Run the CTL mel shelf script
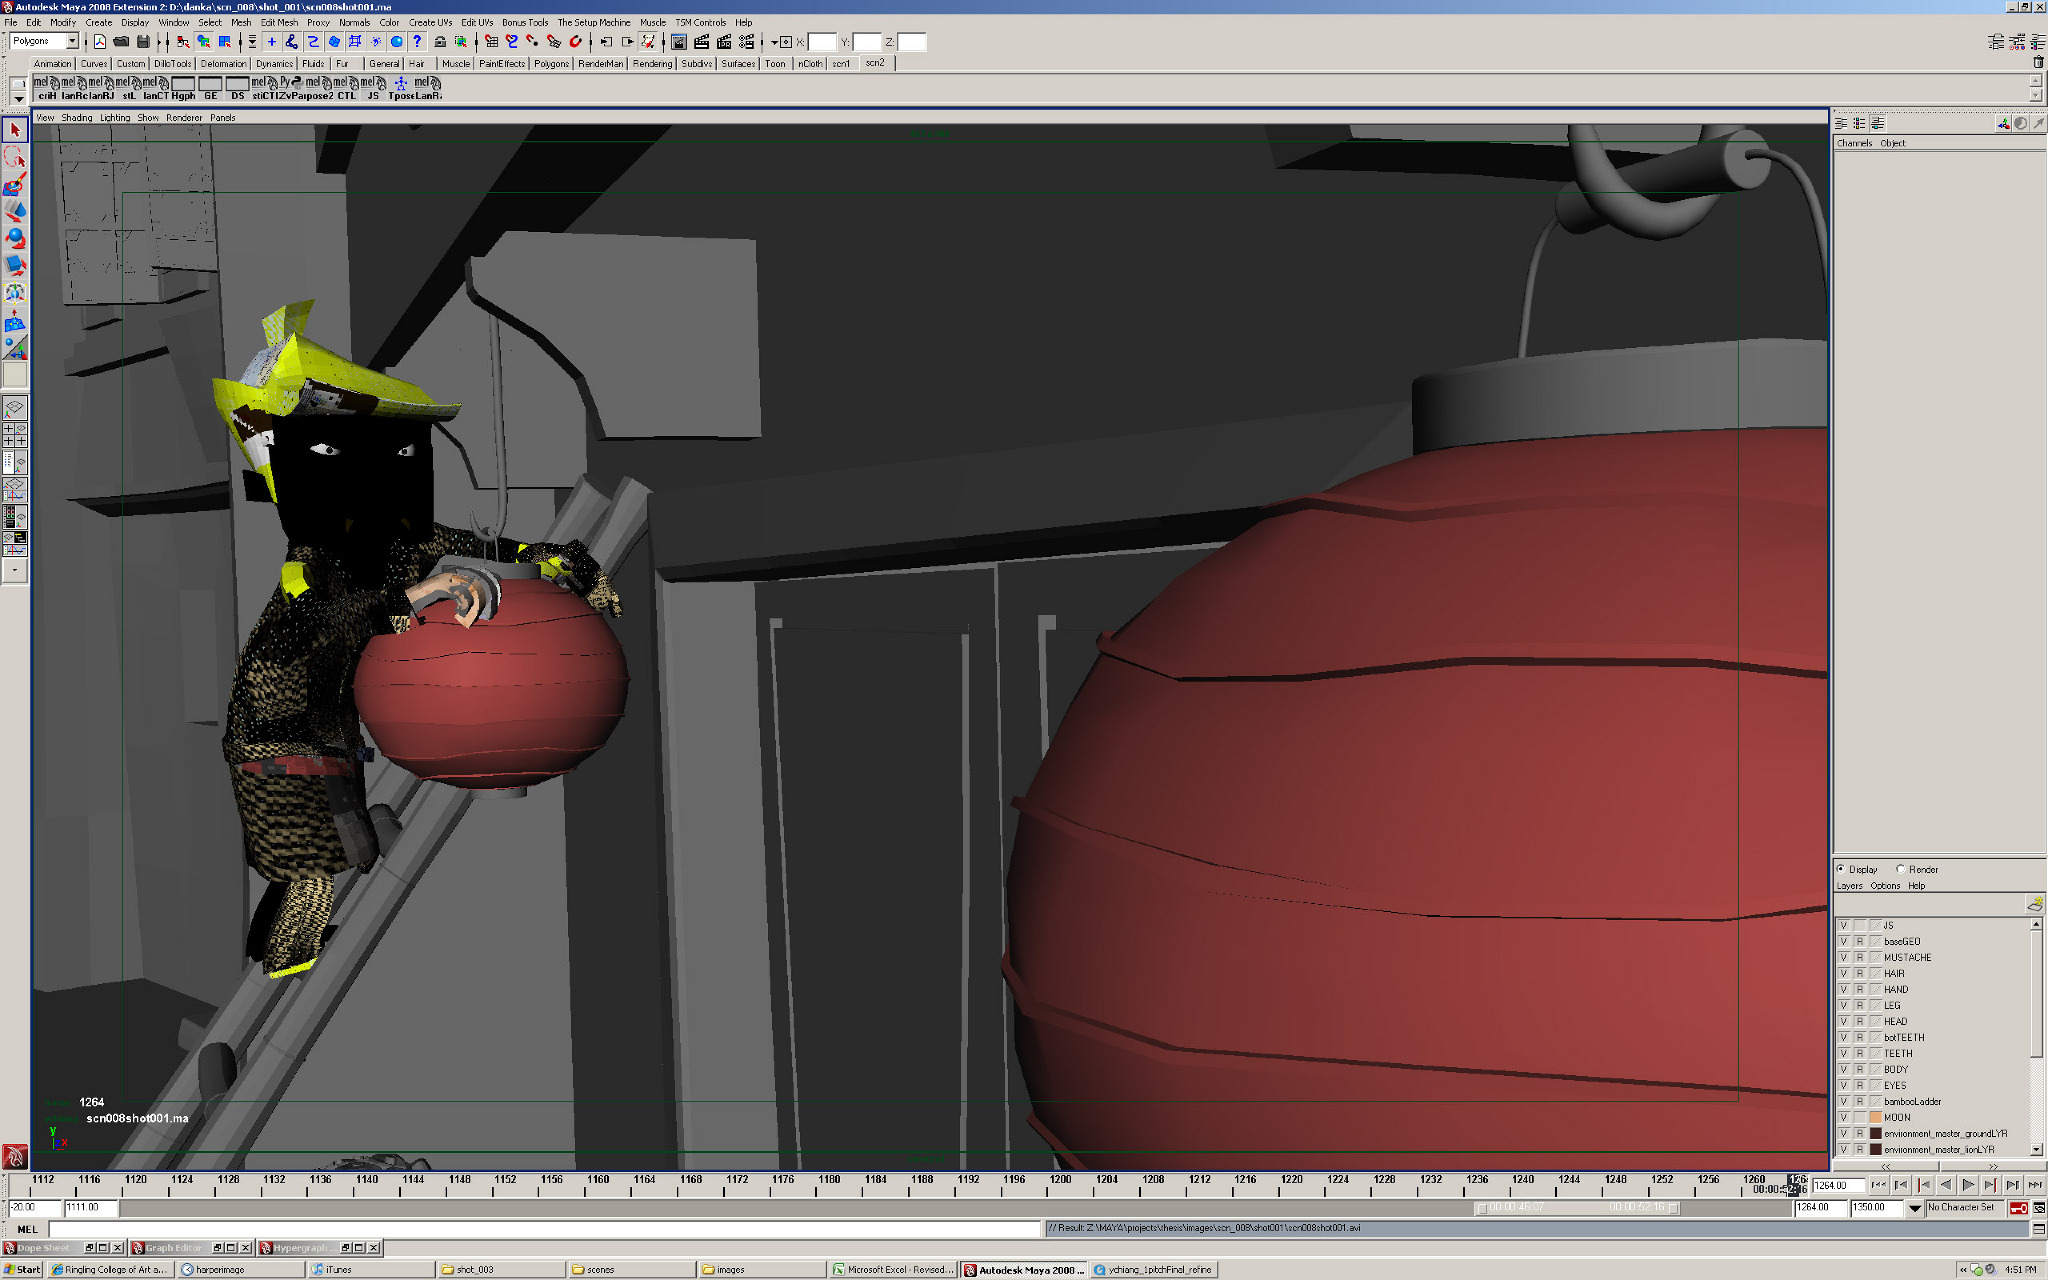 [346, 89]
